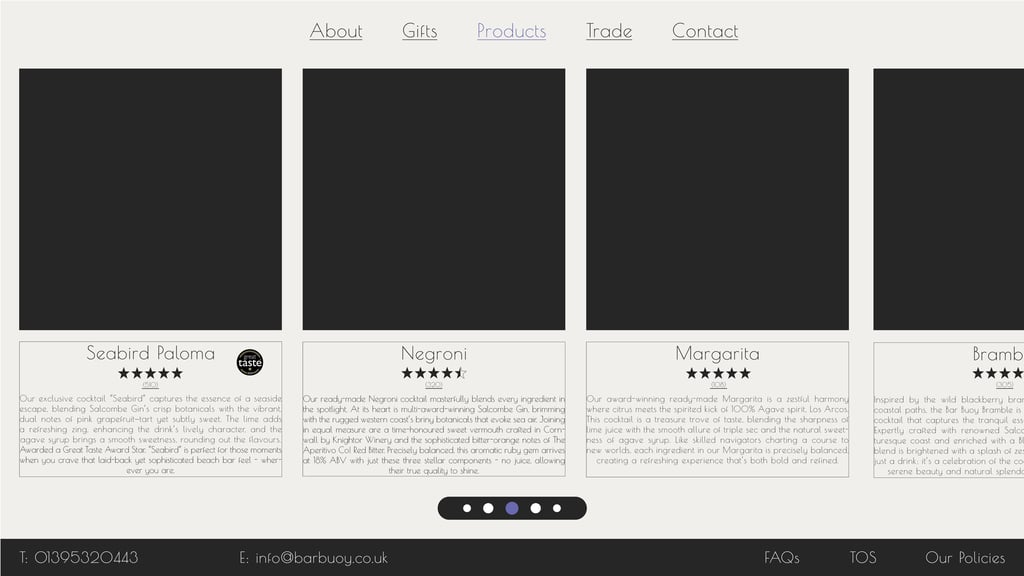Image resolution: width=1024 pixels, height=576 pixels.
Task: Open the Seabird Paloma product image
Action: point(150,199)
